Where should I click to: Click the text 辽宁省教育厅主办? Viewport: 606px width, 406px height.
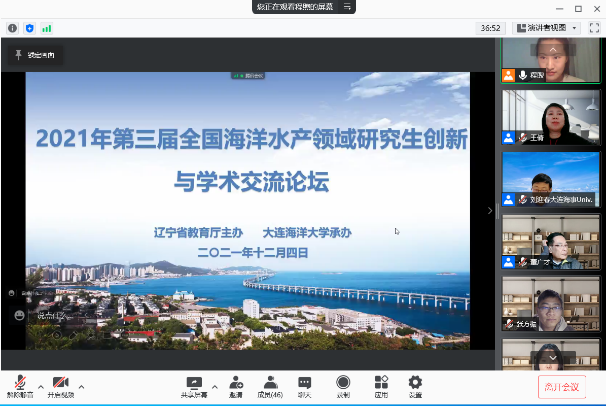[x=198, y=233]
